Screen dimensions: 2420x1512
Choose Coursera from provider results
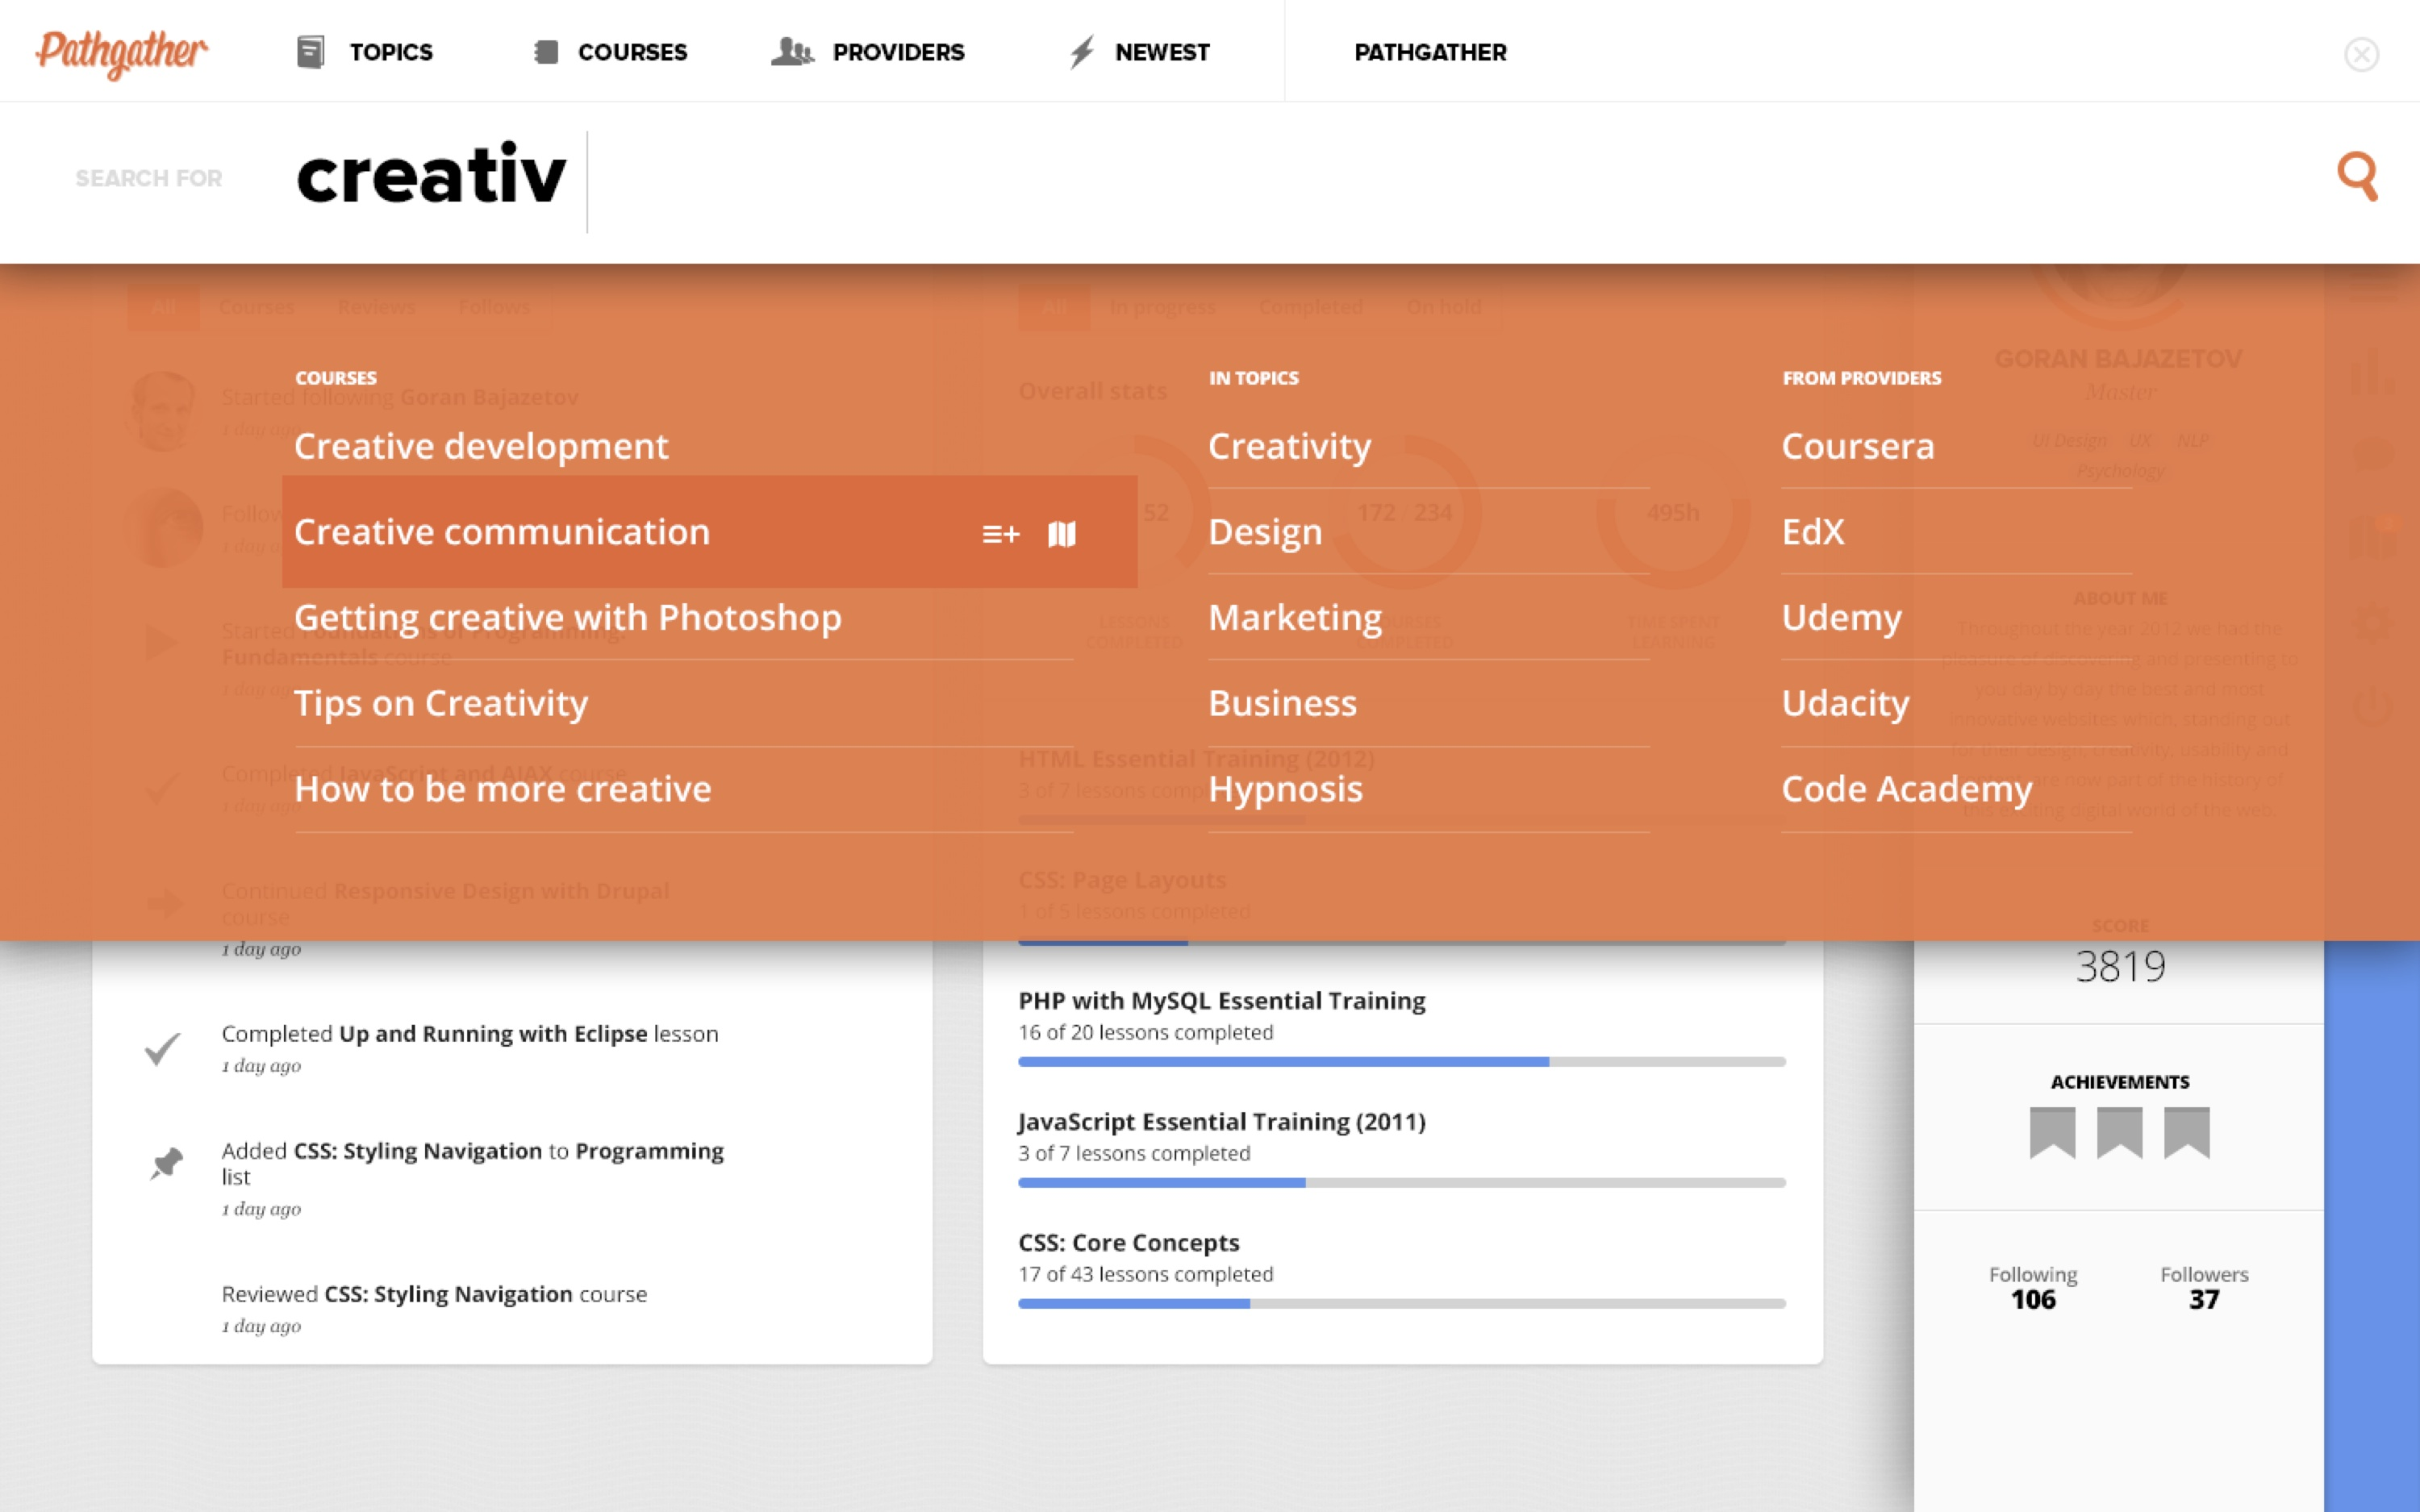coord(1857,446)
